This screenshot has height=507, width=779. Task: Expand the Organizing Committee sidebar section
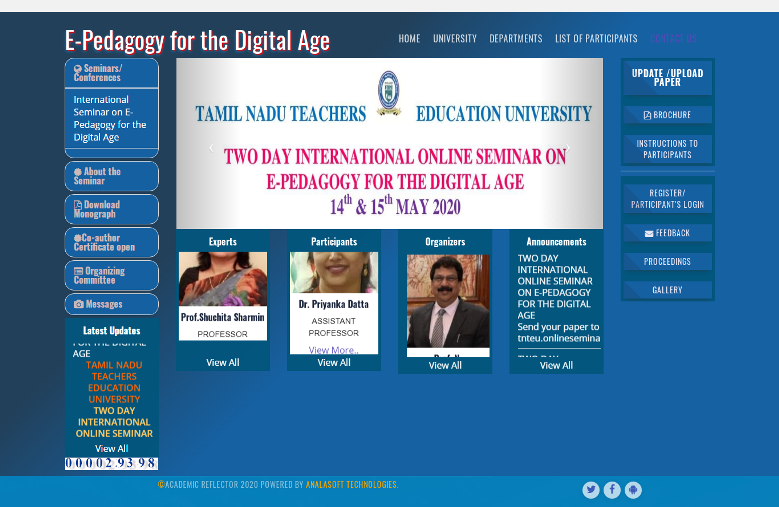(x=111, y=275)
